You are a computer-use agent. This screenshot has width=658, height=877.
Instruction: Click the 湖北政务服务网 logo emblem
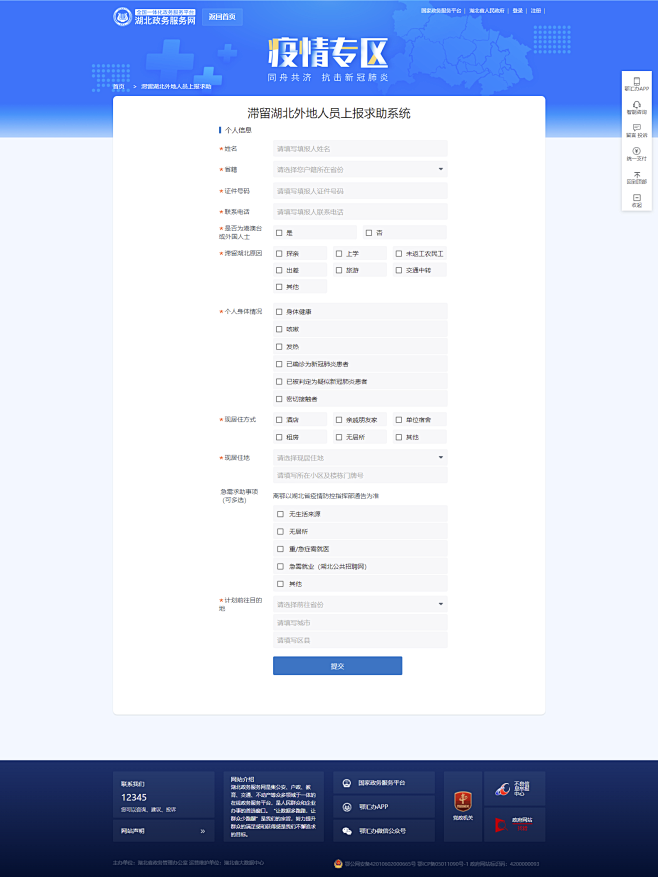(x=122, y=17)
